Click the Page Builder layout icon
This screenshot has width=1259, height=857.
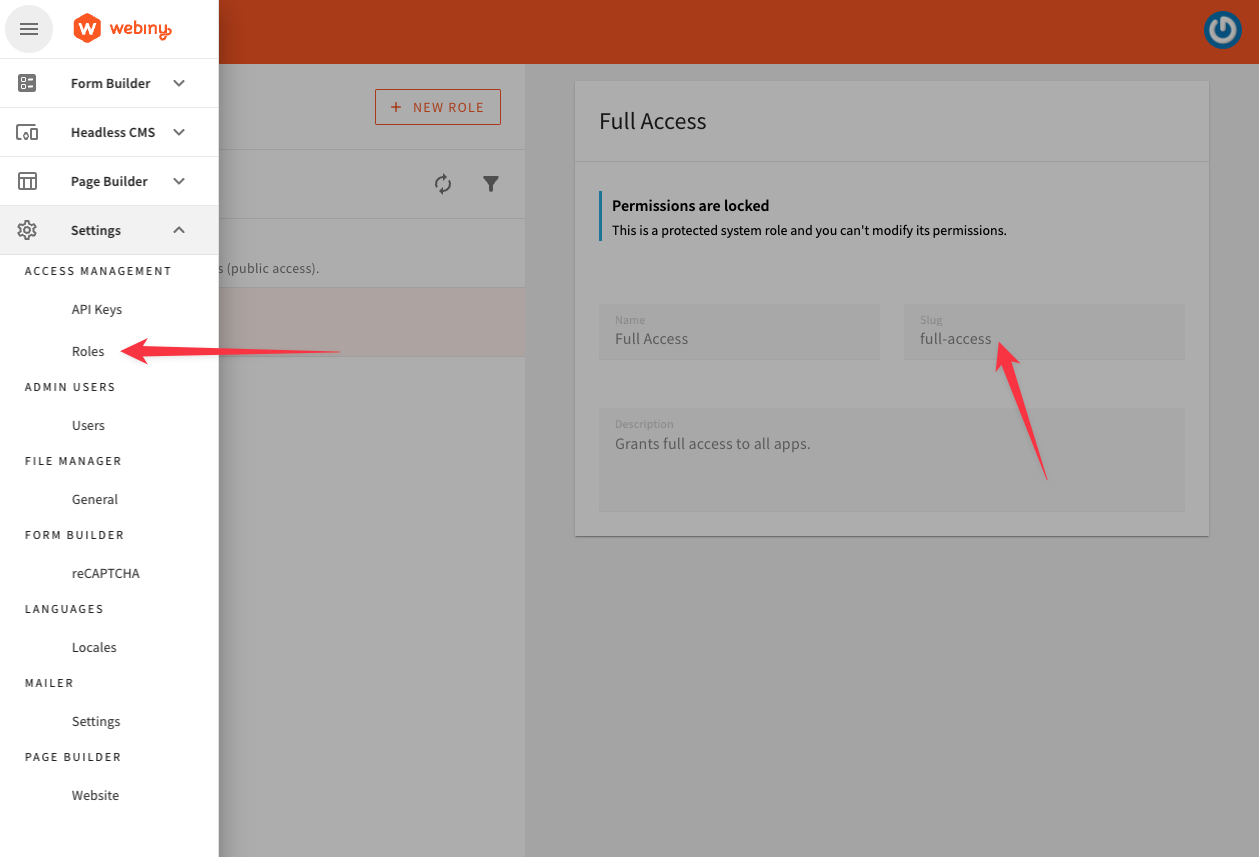point(28,181)
